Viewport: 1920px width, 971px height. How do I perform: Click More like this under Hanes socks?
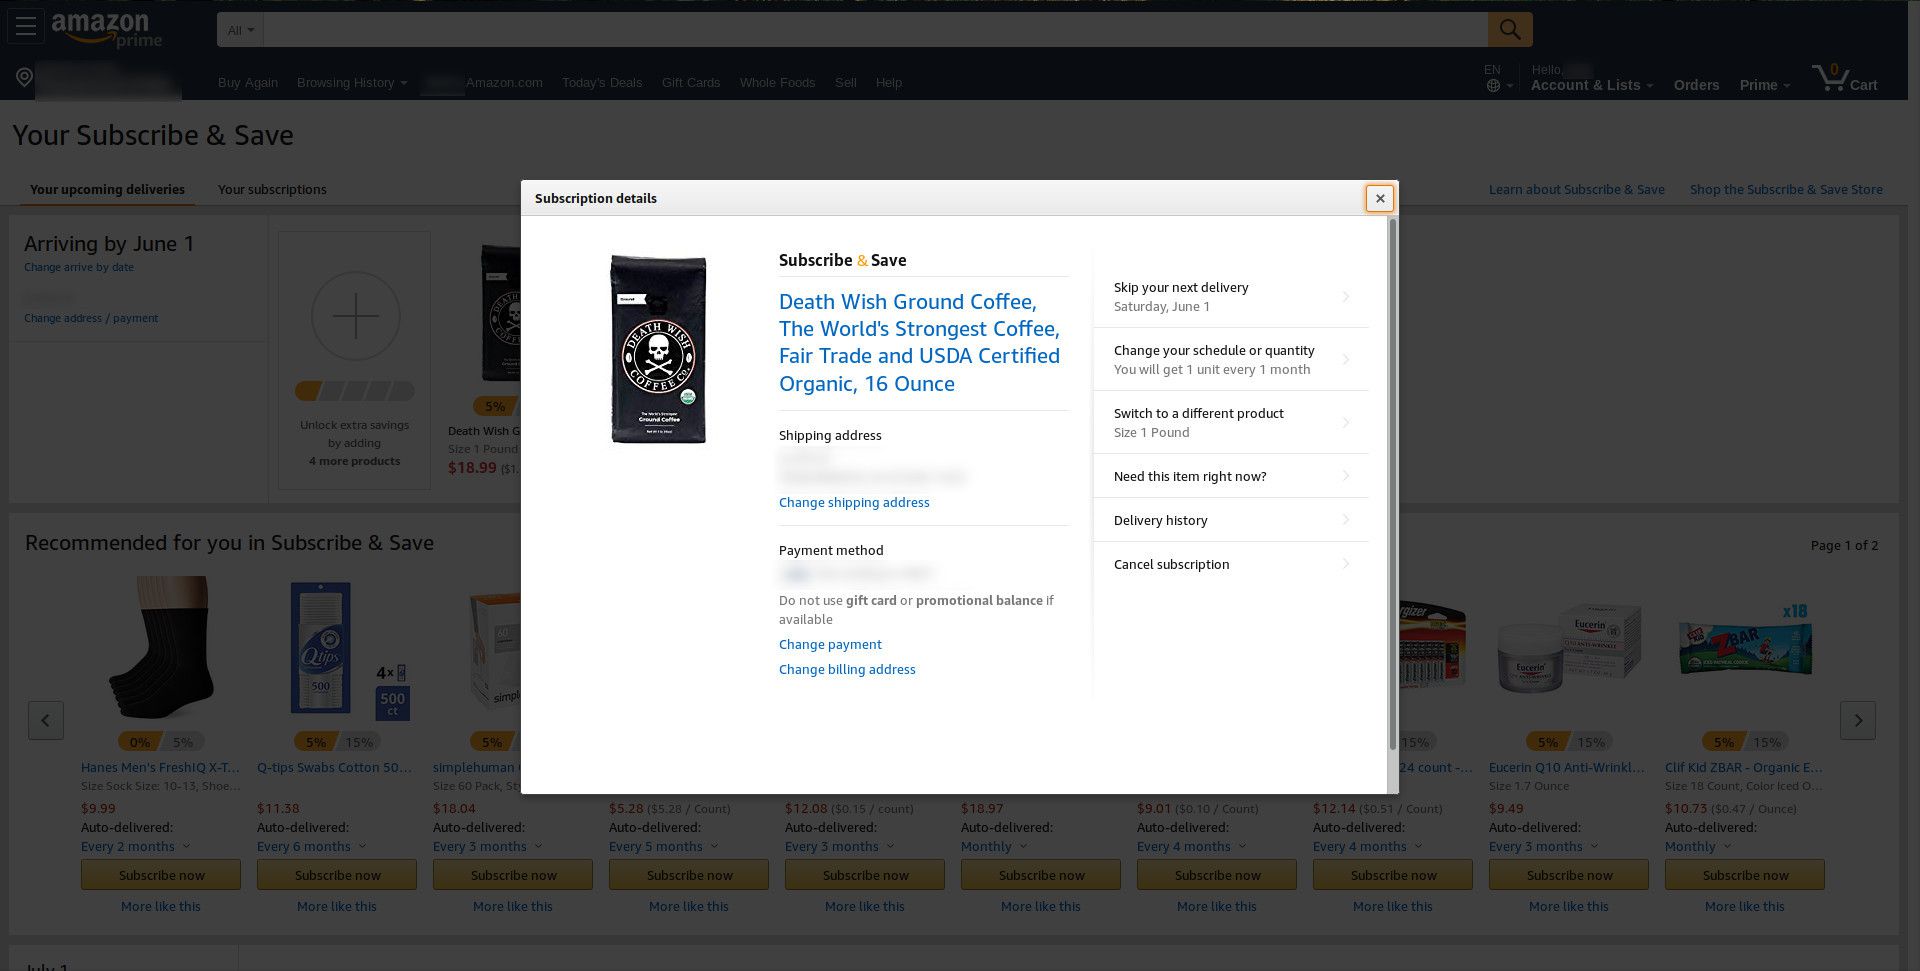(x=161, y=906)
